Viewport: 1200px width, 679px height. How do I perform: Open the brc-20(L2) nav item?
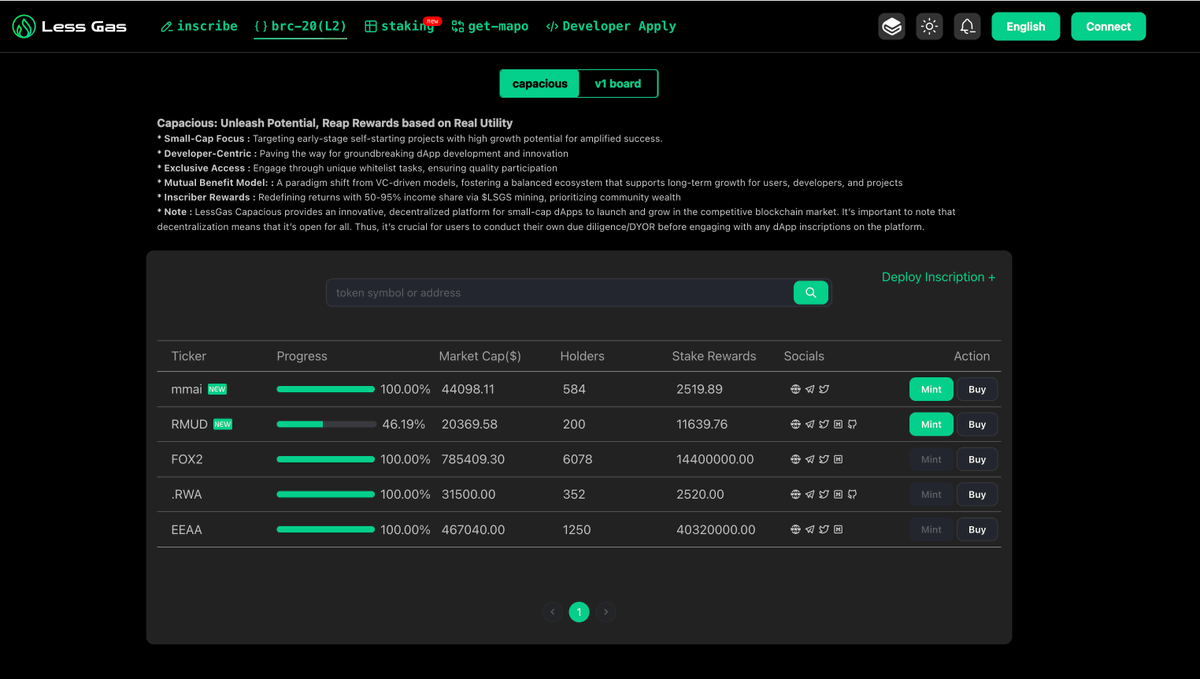[301, 26]
